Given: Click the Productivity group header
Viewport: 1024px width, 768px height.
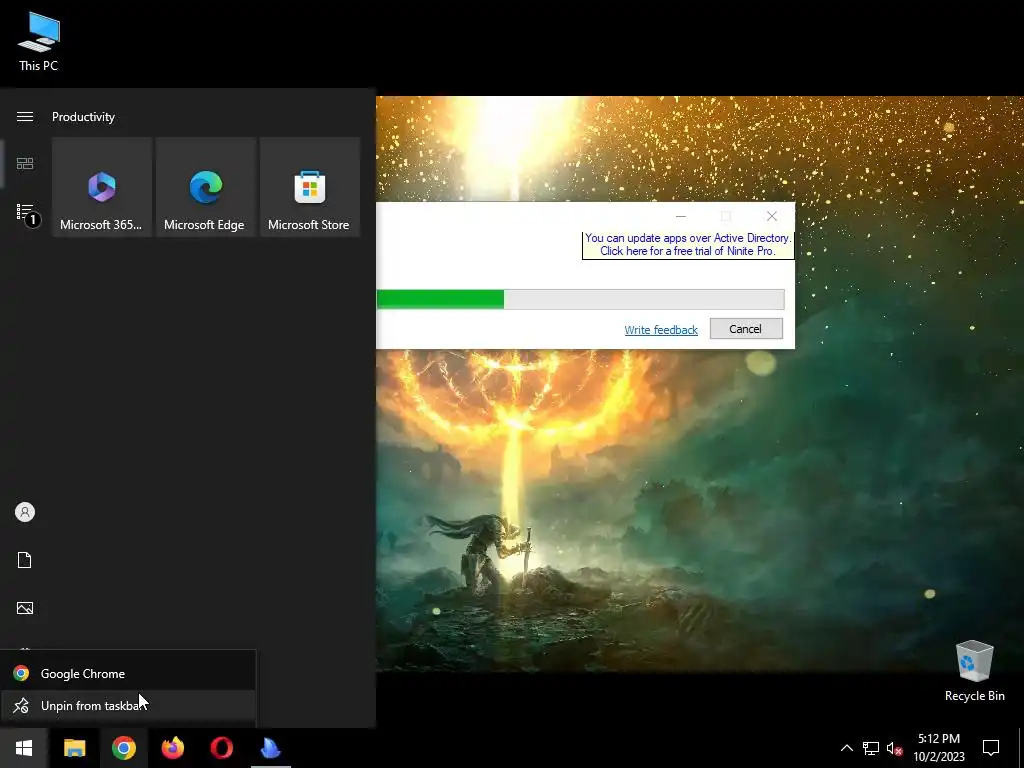Looking at the screenshot, I should 83,117.
